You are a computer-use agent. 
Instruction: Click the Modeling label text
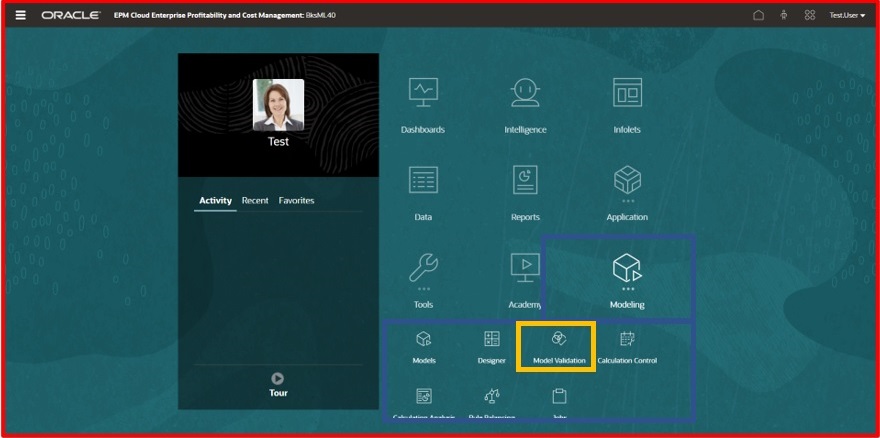pyautogui.click(x=627, y=305)
